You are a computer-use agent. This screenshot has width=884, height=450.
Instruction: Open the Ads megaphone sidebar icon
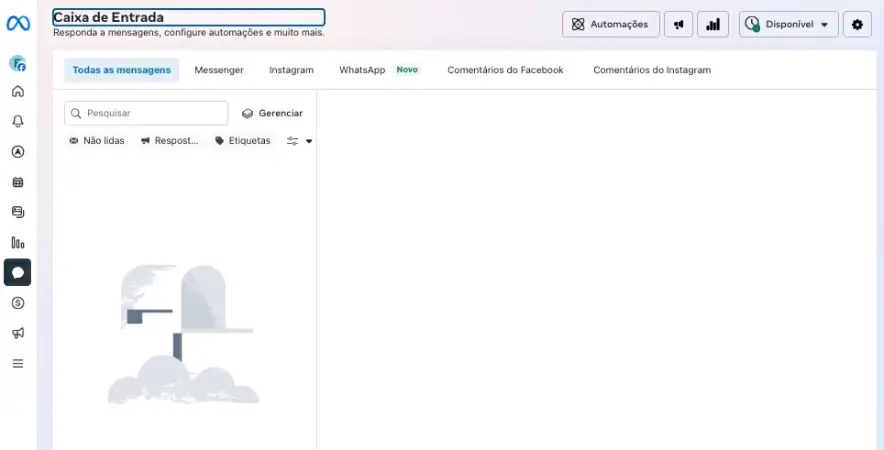coord(18,333)
